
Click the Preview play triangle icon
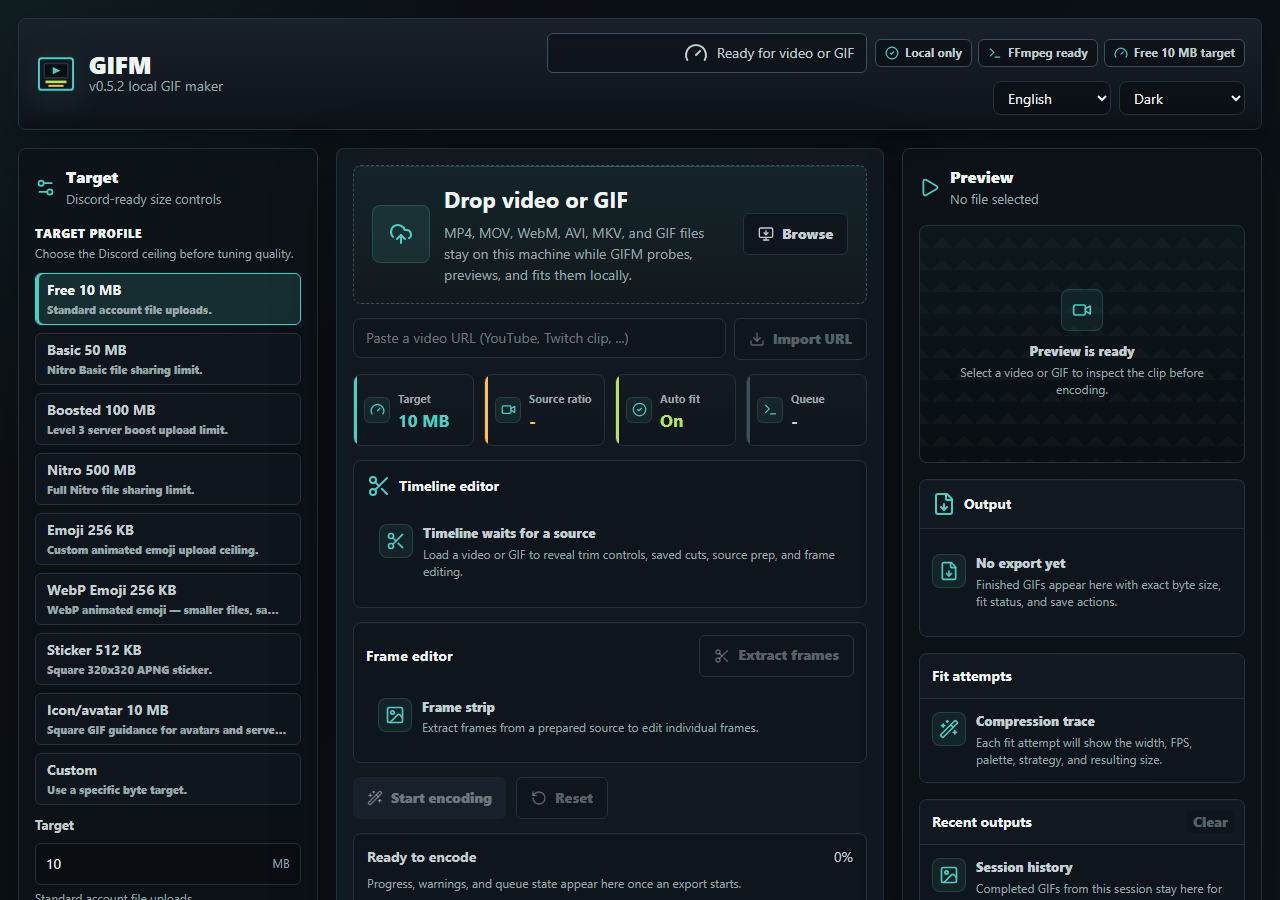[x=930, y=187]
